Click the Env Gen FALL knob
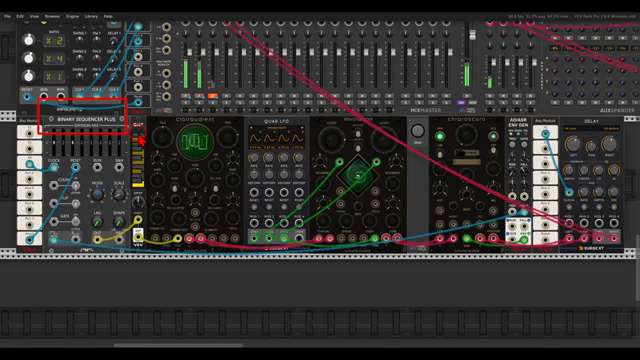The height and width of the screenshot is (360, 640). 524,171
